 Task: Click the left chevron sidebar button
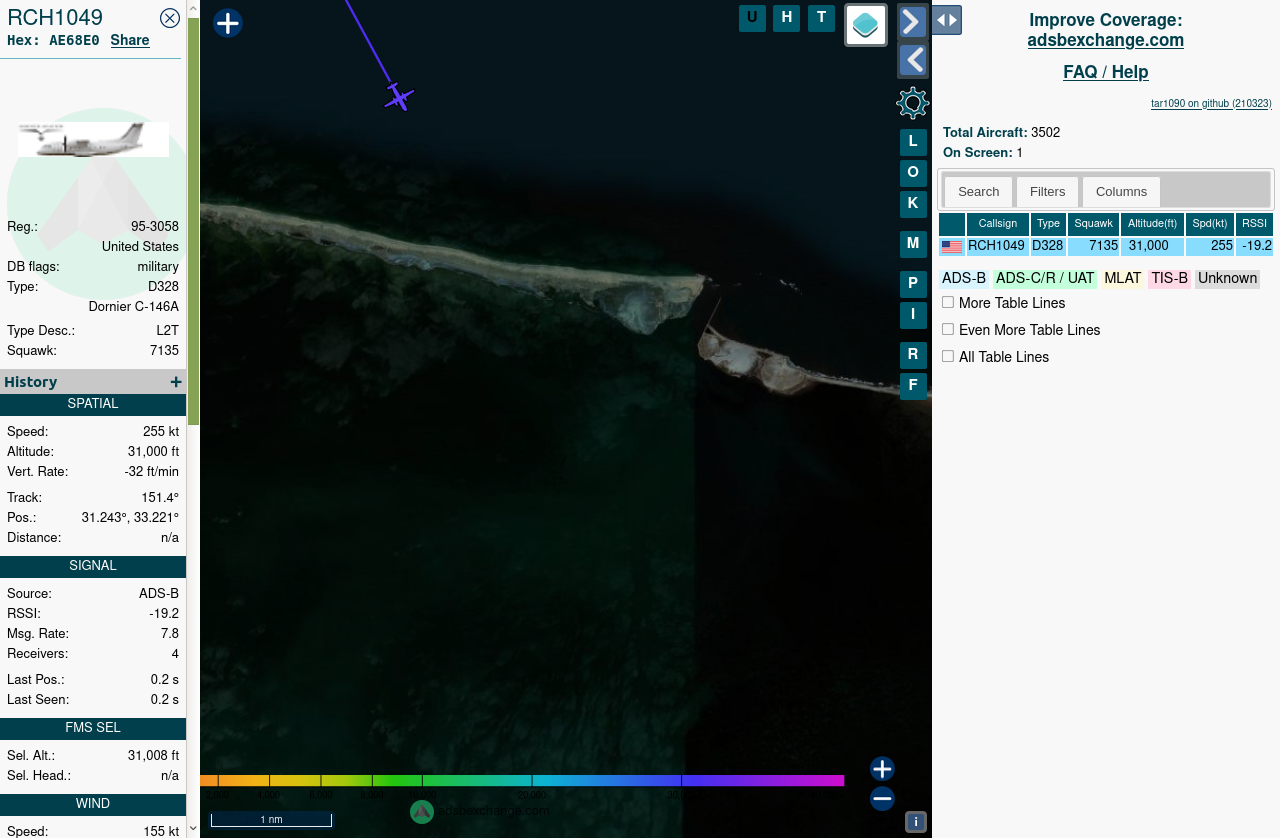[913, 60]
